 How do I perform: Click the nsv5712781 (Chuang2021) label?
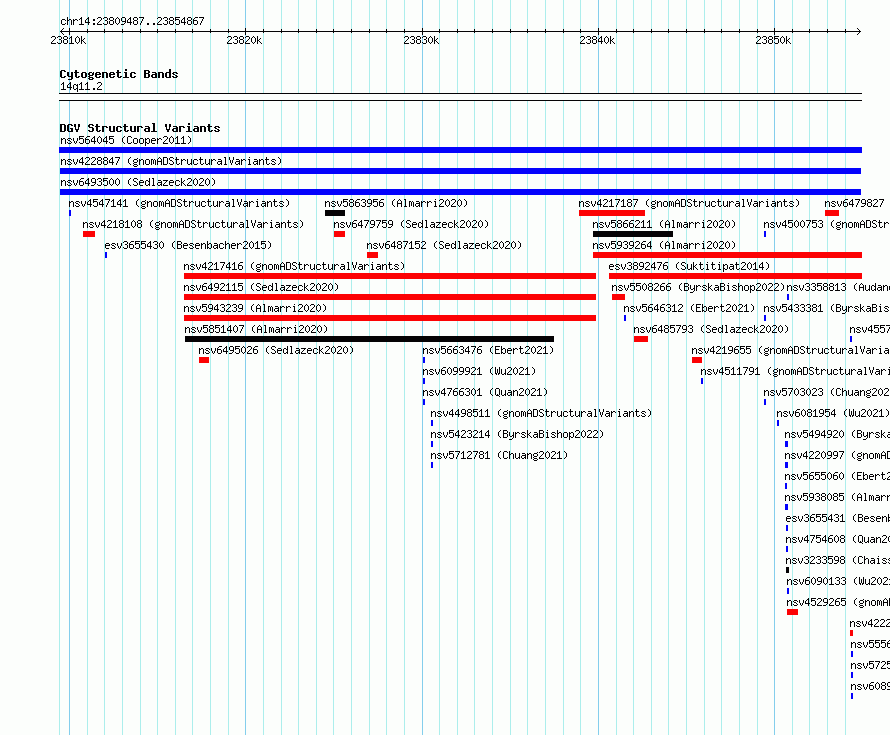pos(499,455)
